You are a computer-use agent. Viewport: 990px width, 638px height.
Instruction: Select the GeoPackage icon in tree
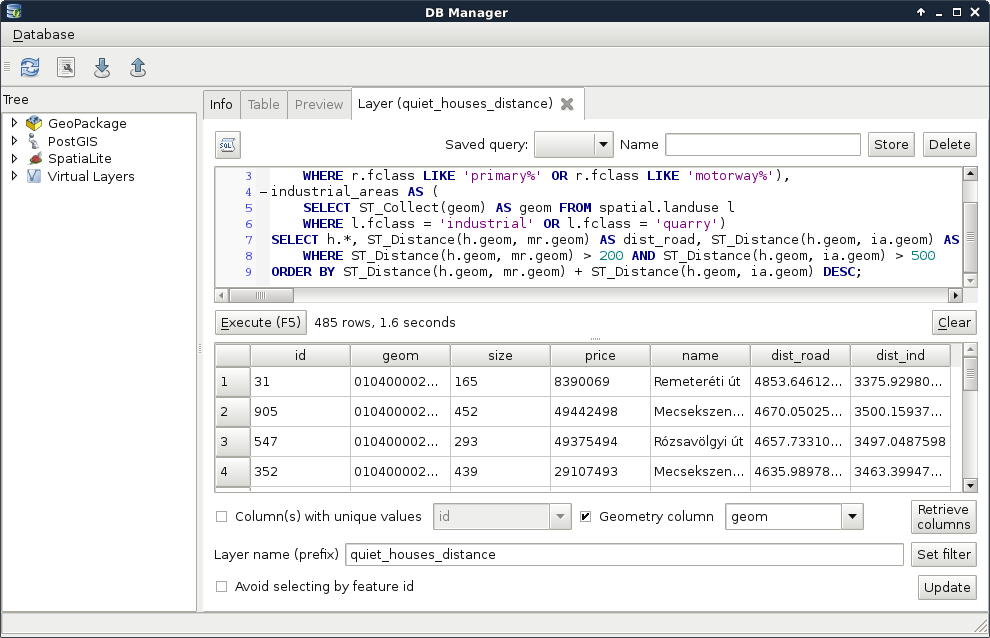click(x=34, y=123)
